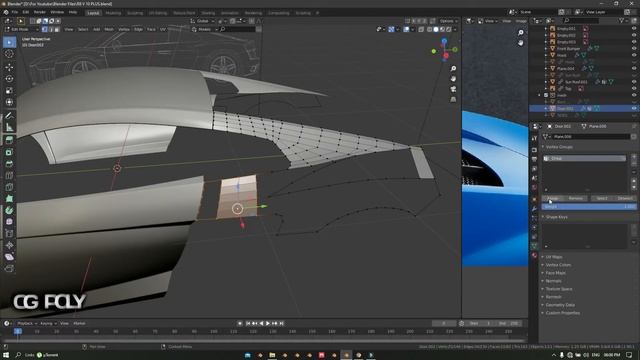
Task: Select the Annotate tool
Action: (9, 116)
